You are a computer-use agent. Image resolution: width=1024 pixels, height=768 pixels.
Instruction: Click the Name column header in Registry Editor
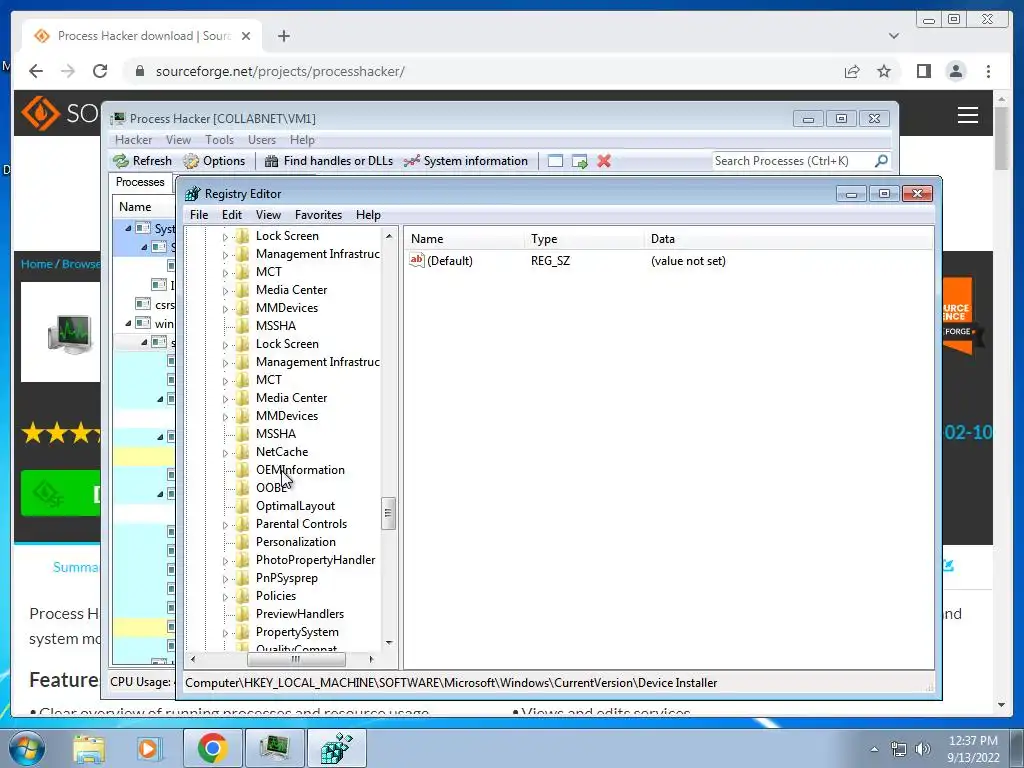464,239
